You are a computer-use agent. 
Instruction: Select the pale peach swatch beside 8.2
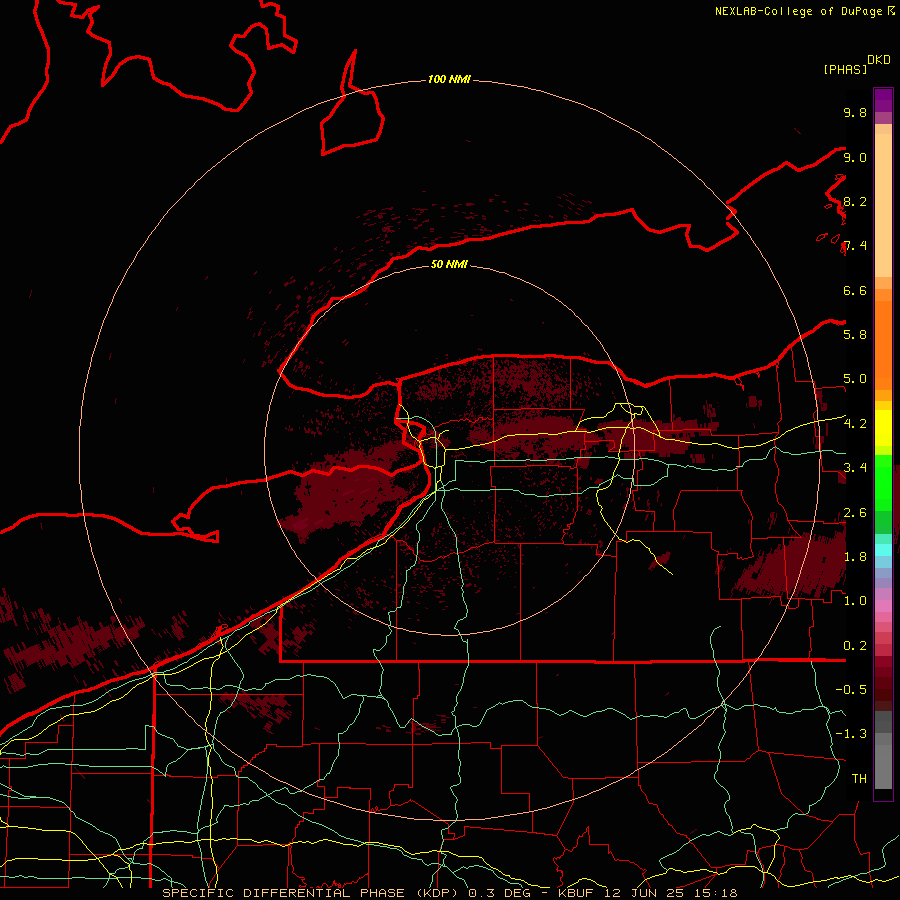[883, 205]
